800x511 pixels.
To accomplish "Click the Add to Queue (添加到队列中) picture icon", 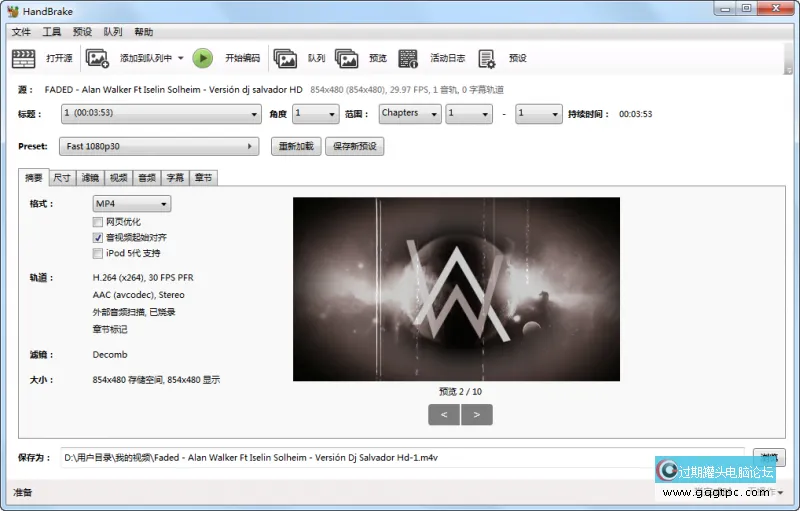I will pyautogui.click(x=97, y=58).
